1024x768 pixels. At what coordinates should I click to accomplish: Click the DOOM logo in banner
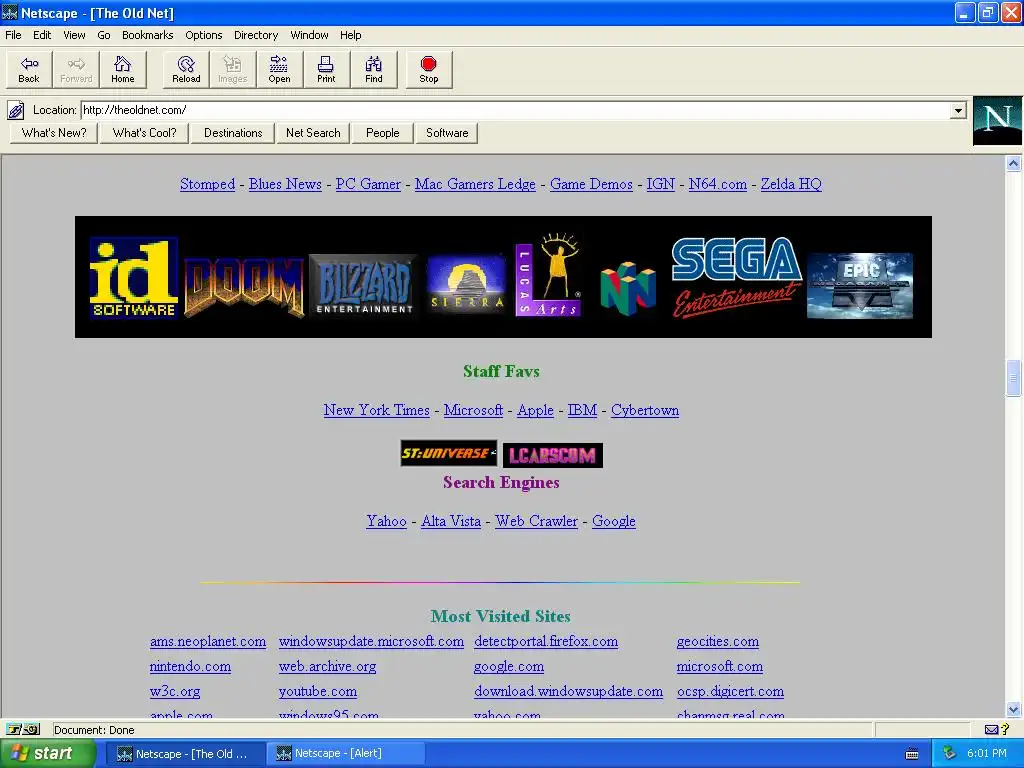click(x=244, y=287)
